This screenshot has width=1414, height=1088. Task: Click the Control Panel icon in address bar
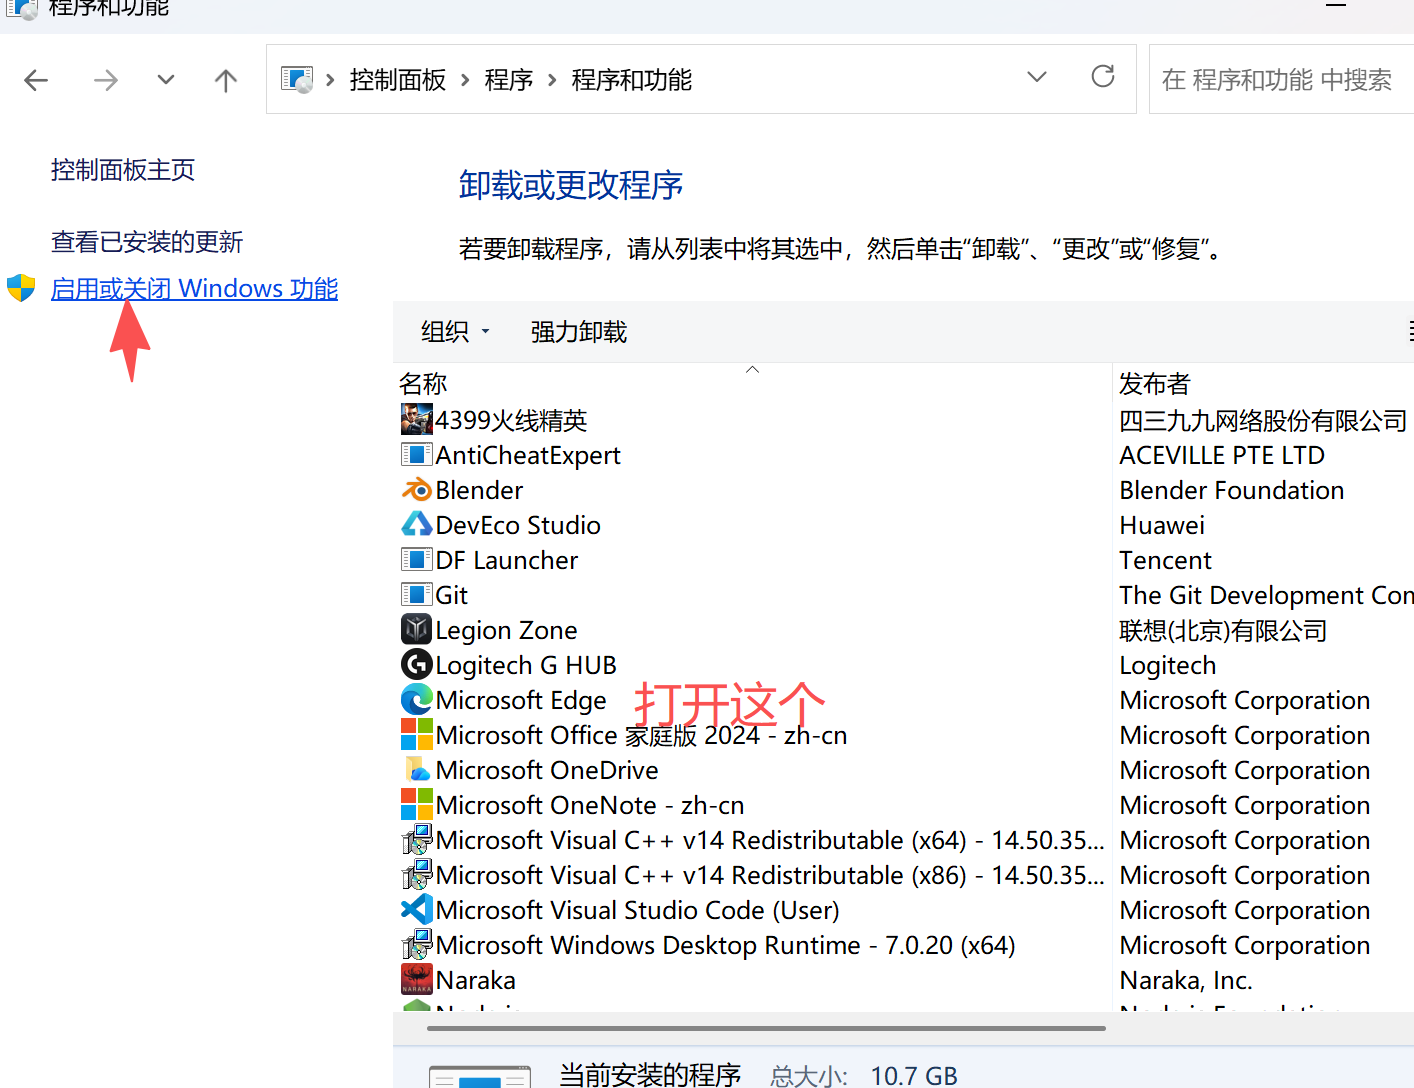(297, 79)
